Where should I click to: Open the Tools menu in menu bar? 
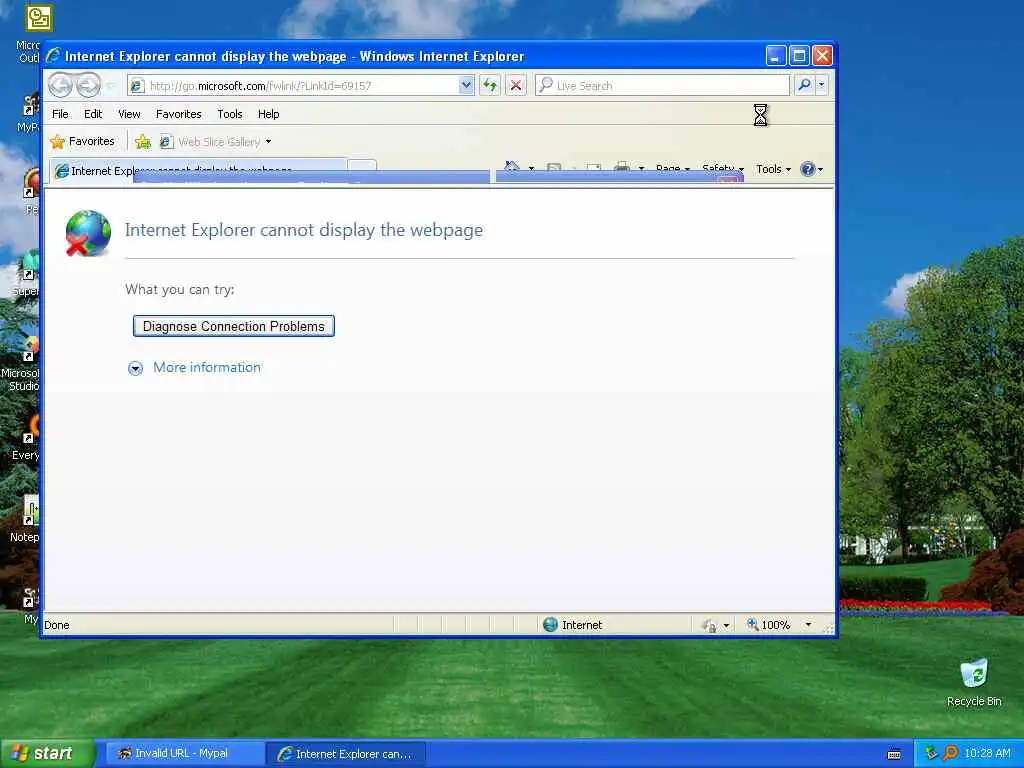(x=230, y=114)
